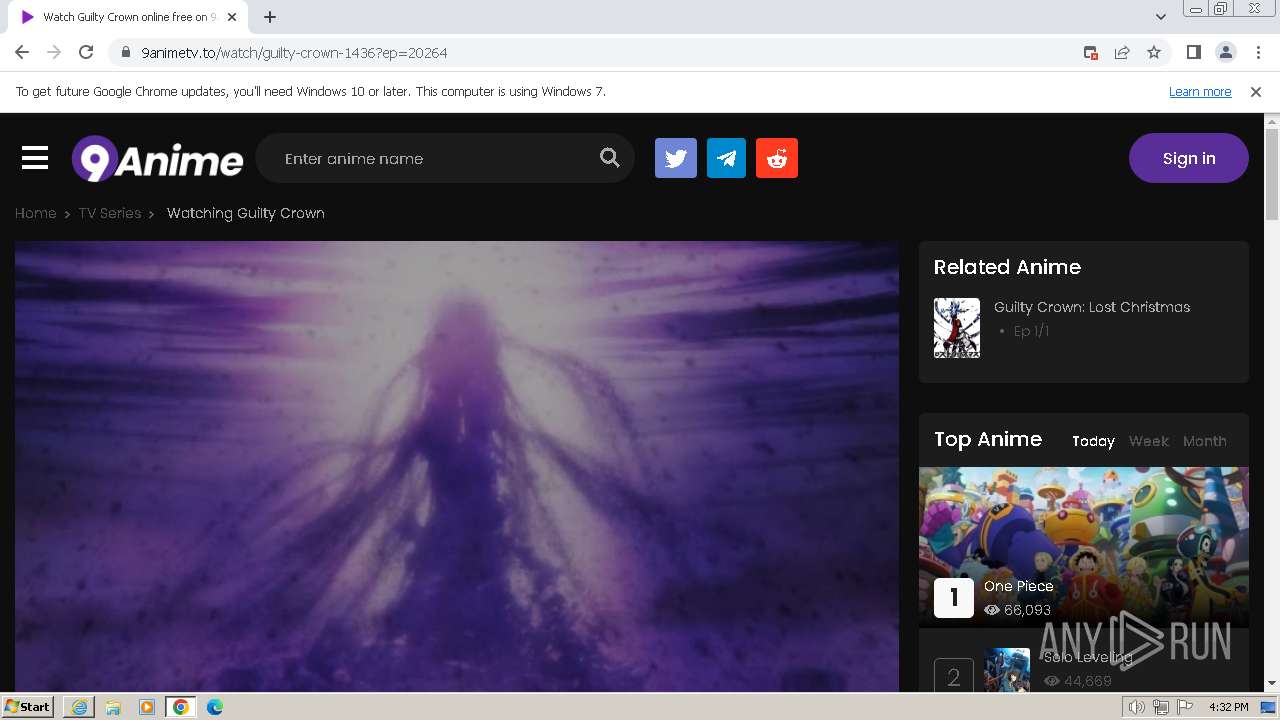The image size is (1280, 720).
Task: Open the tab search dropdown arrow
Action: point(1160,17)
